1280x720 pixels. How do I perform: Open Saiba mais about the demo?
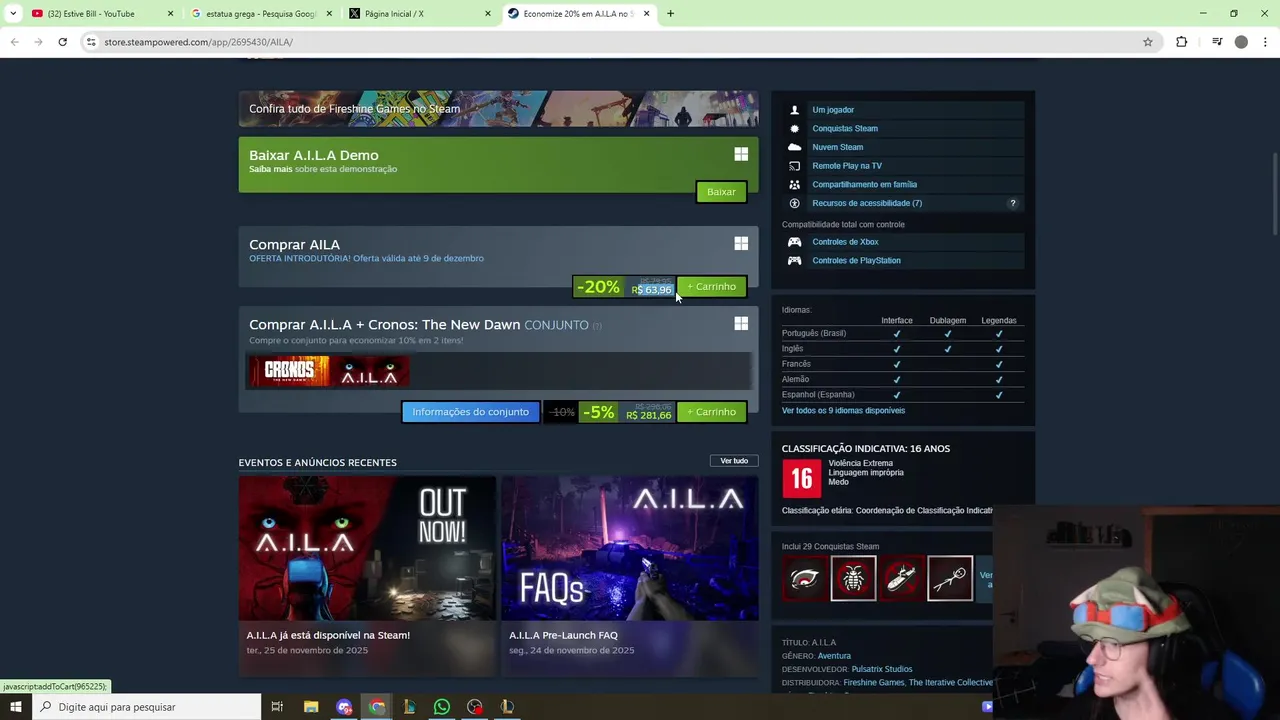[270, 169]
